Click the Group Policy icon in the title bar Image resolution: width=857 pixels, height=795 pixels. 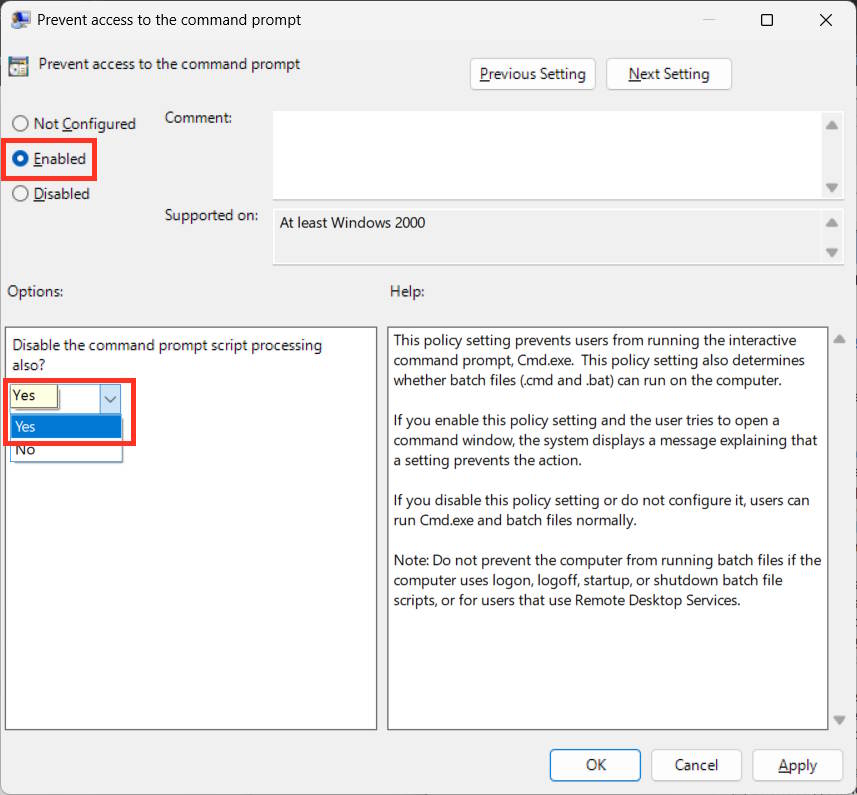21,19
